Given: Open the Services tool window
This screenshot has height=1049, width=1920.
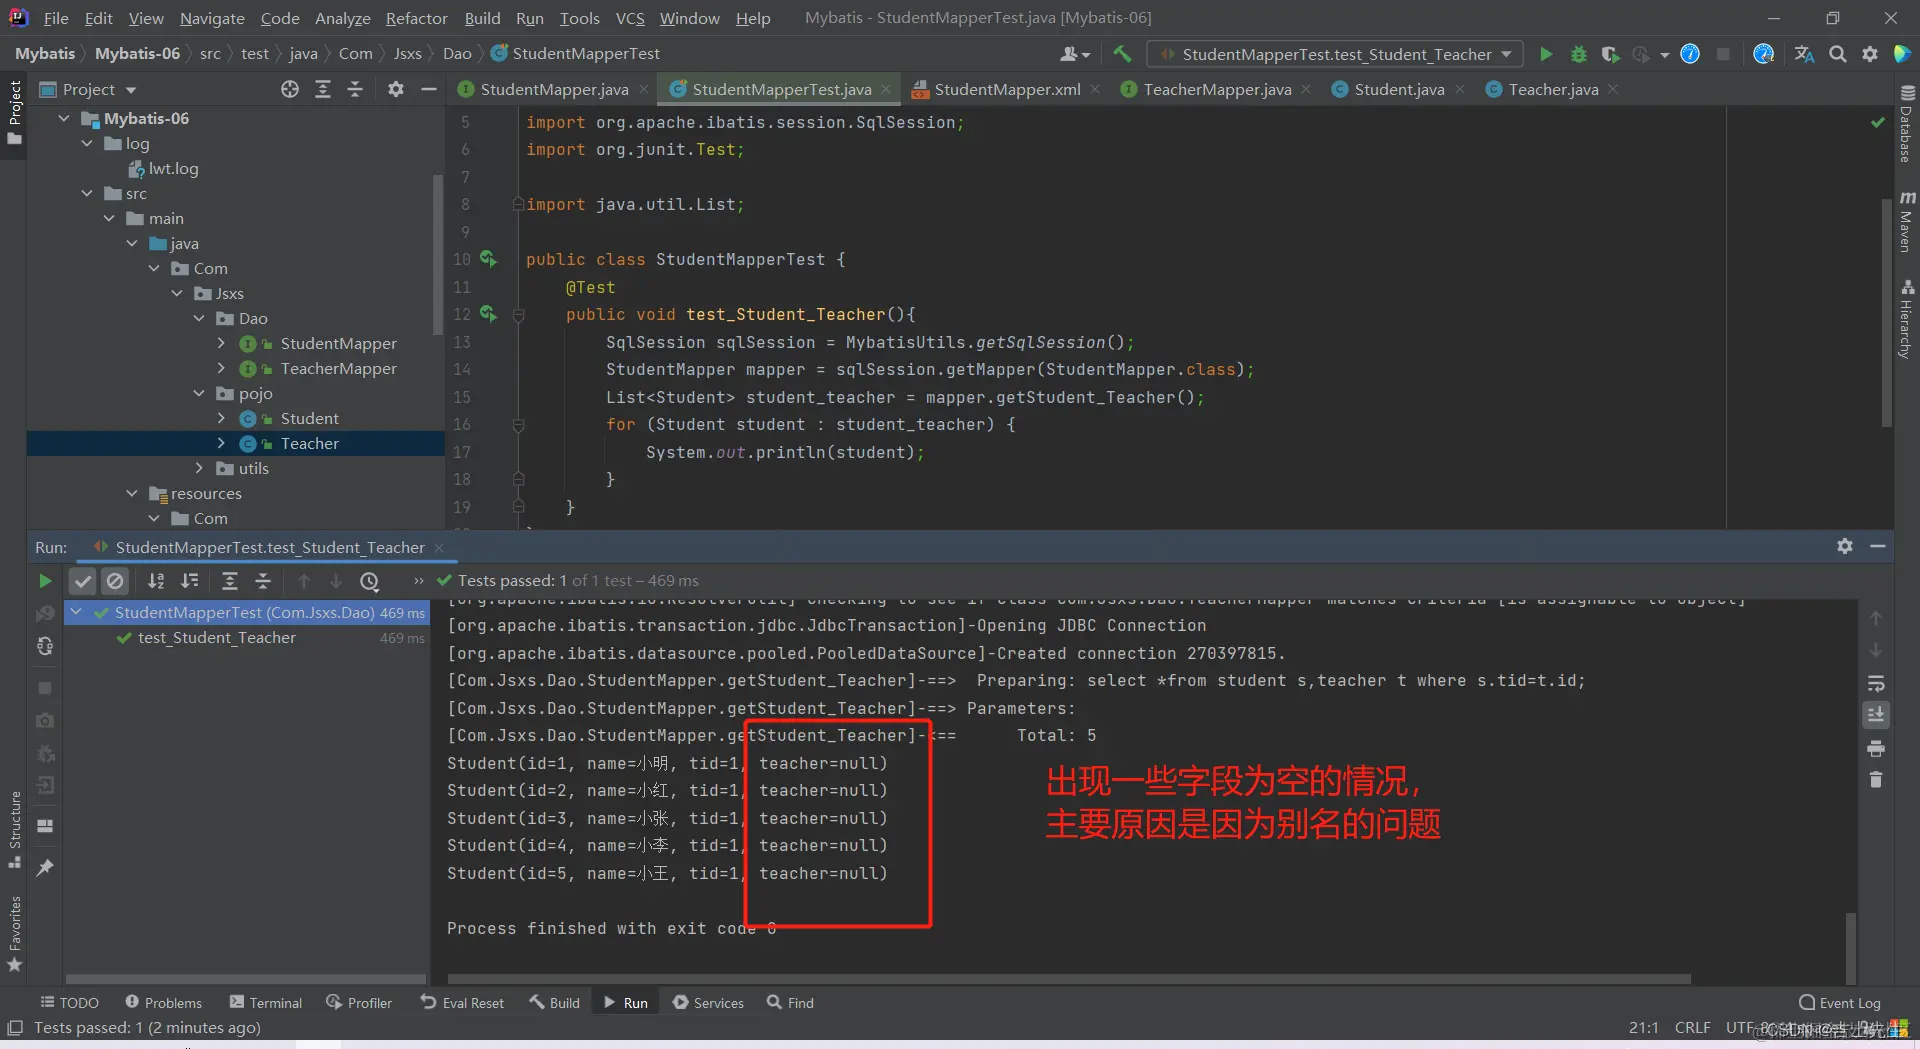Looking at the screenshot, I should pos(708,1002).
